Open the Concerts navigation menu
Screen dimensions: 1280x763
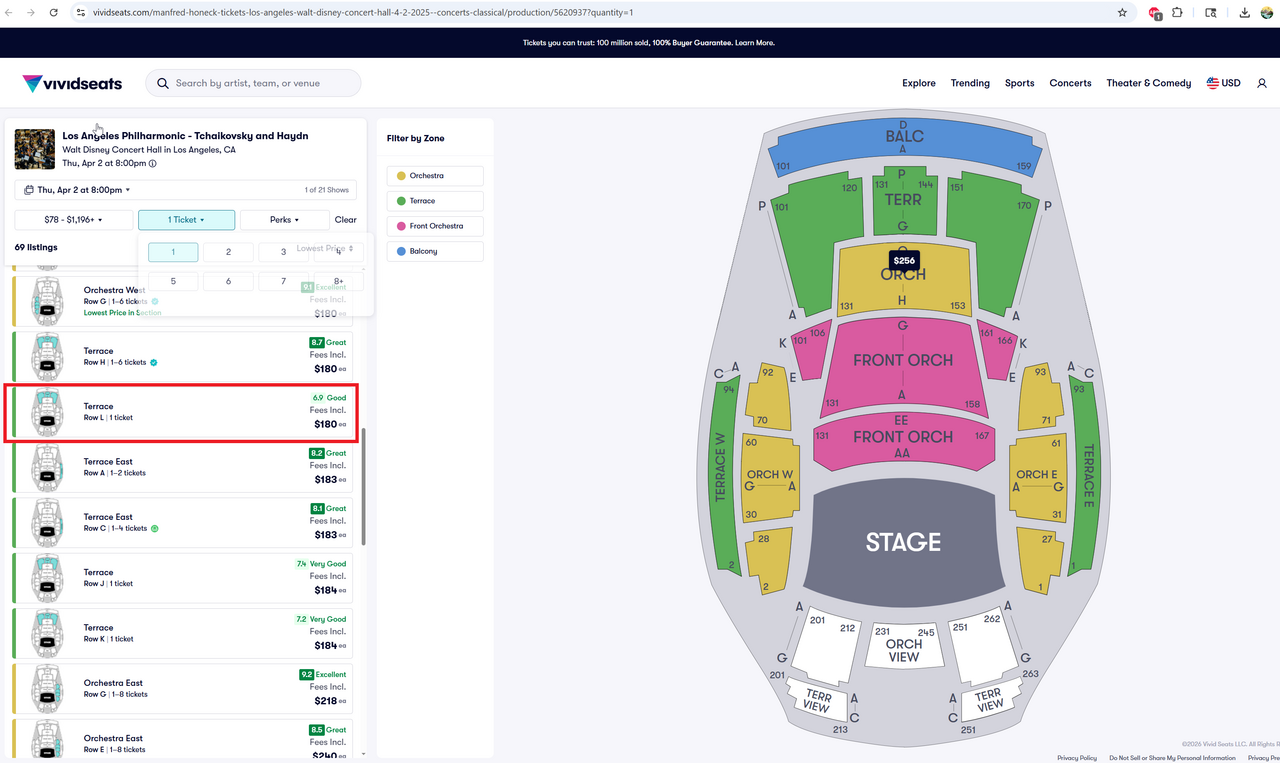1070,83
